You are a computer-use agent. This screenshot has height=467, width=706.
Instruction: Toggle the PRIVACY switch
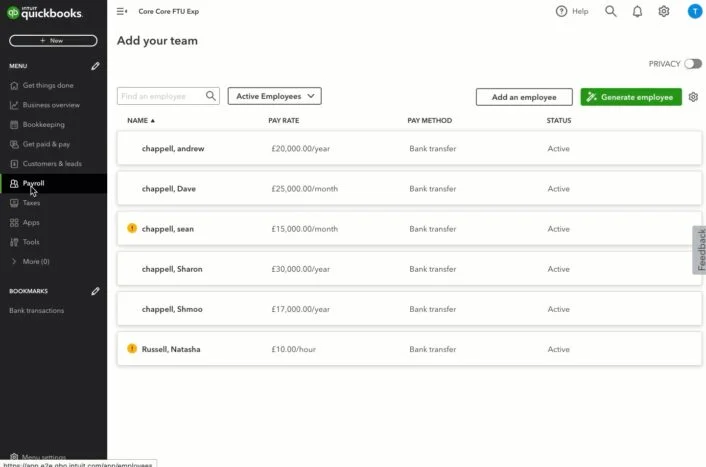click(693, 64)
